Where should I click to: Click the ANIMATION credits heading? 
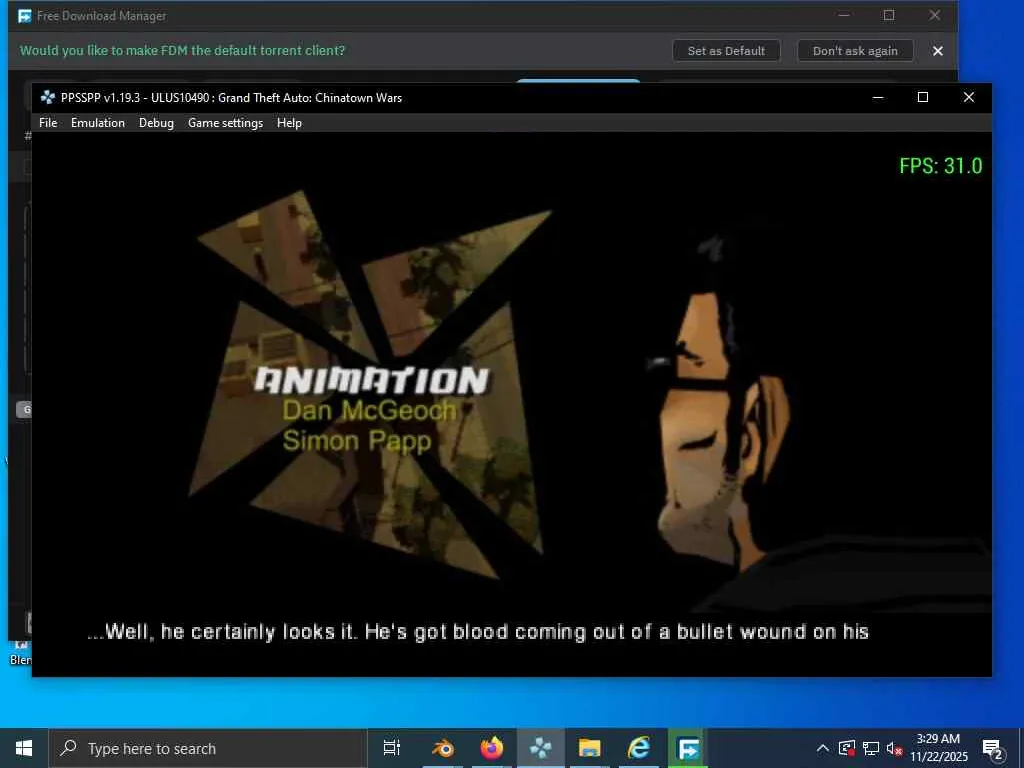click(372, 381)
